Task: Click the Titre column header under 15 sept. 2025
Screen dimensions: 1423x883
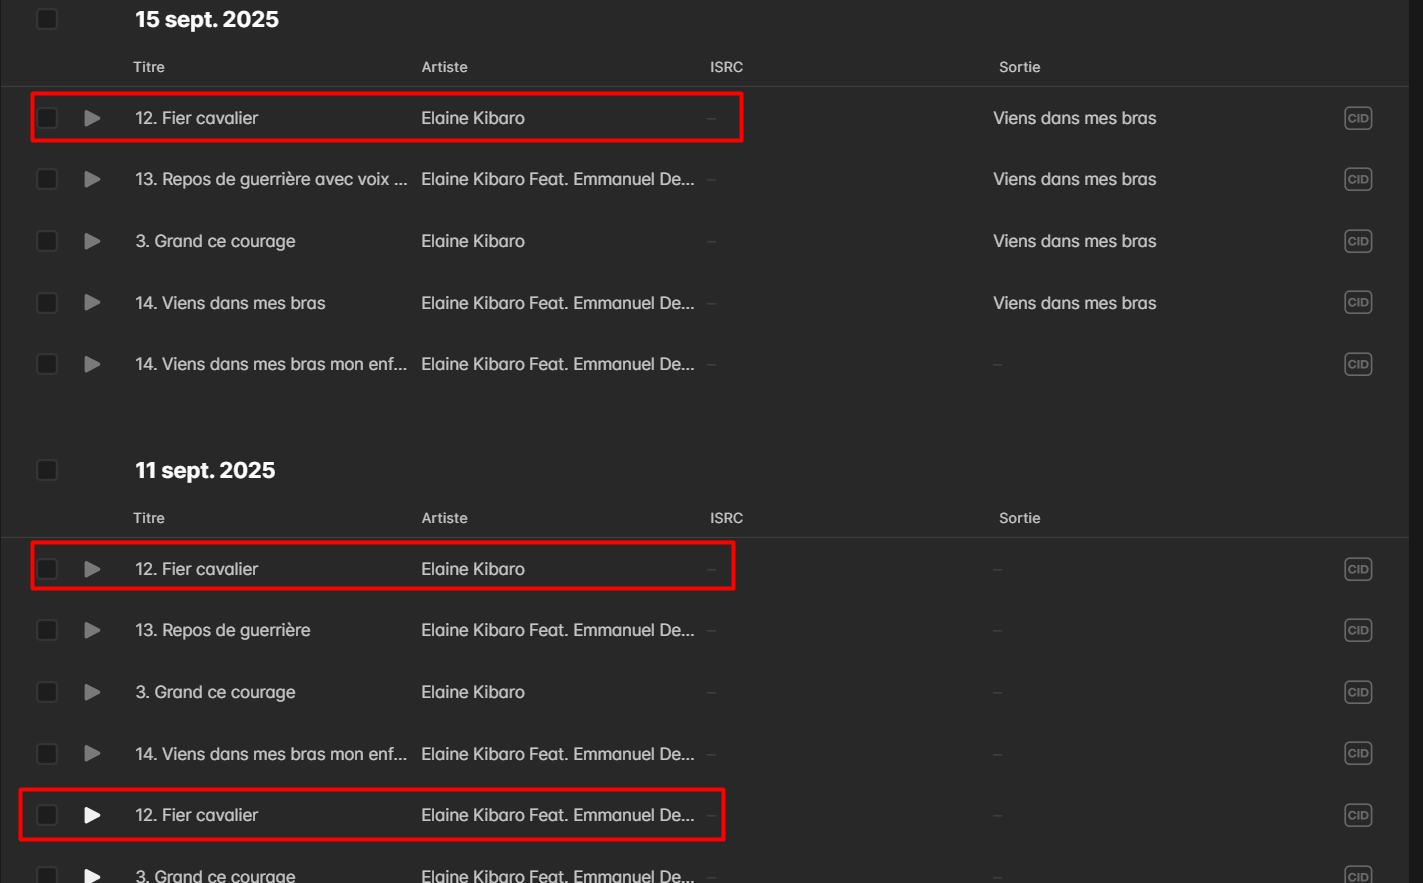Action: coord(149,67)
